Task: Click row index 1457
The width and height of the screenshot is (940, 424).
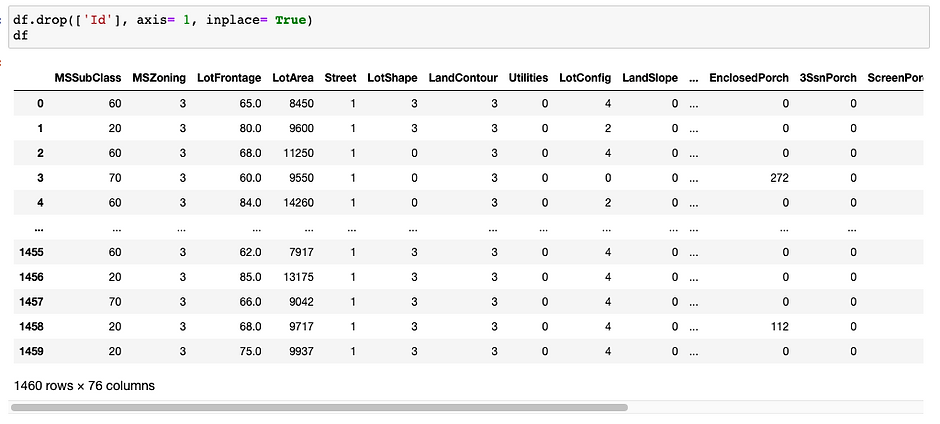Action: (x=31, y=302)
